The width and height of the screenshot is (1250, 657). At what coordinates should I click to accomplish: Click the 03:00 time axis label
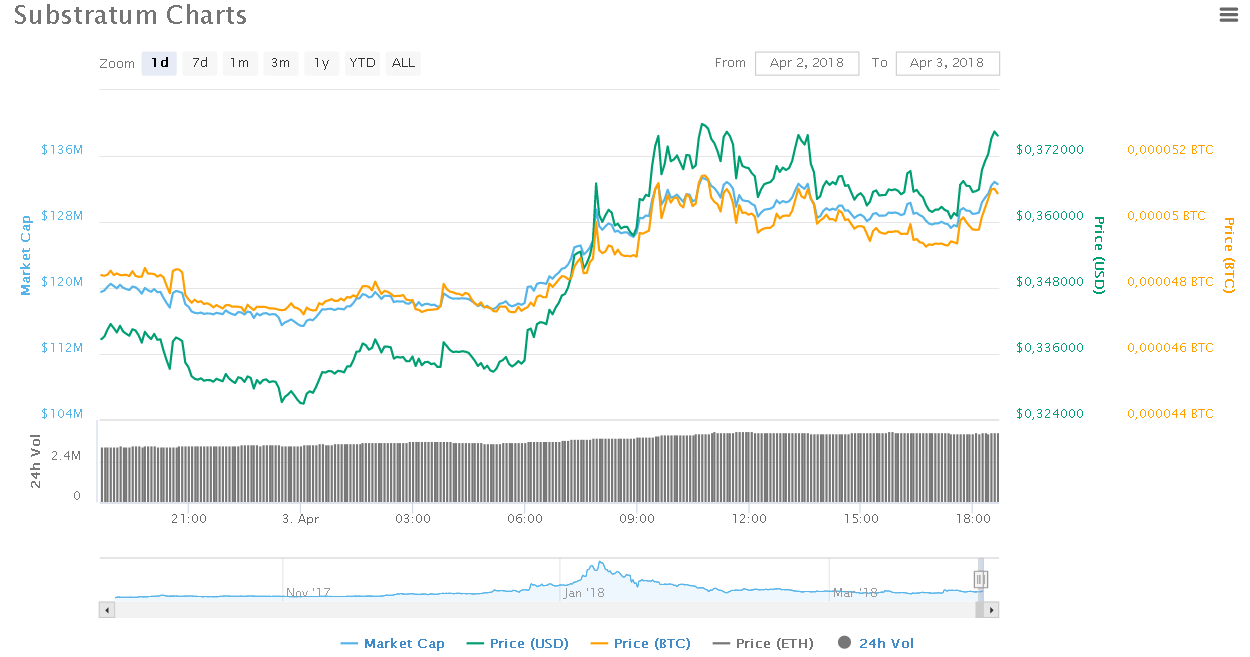coord(413,519)
